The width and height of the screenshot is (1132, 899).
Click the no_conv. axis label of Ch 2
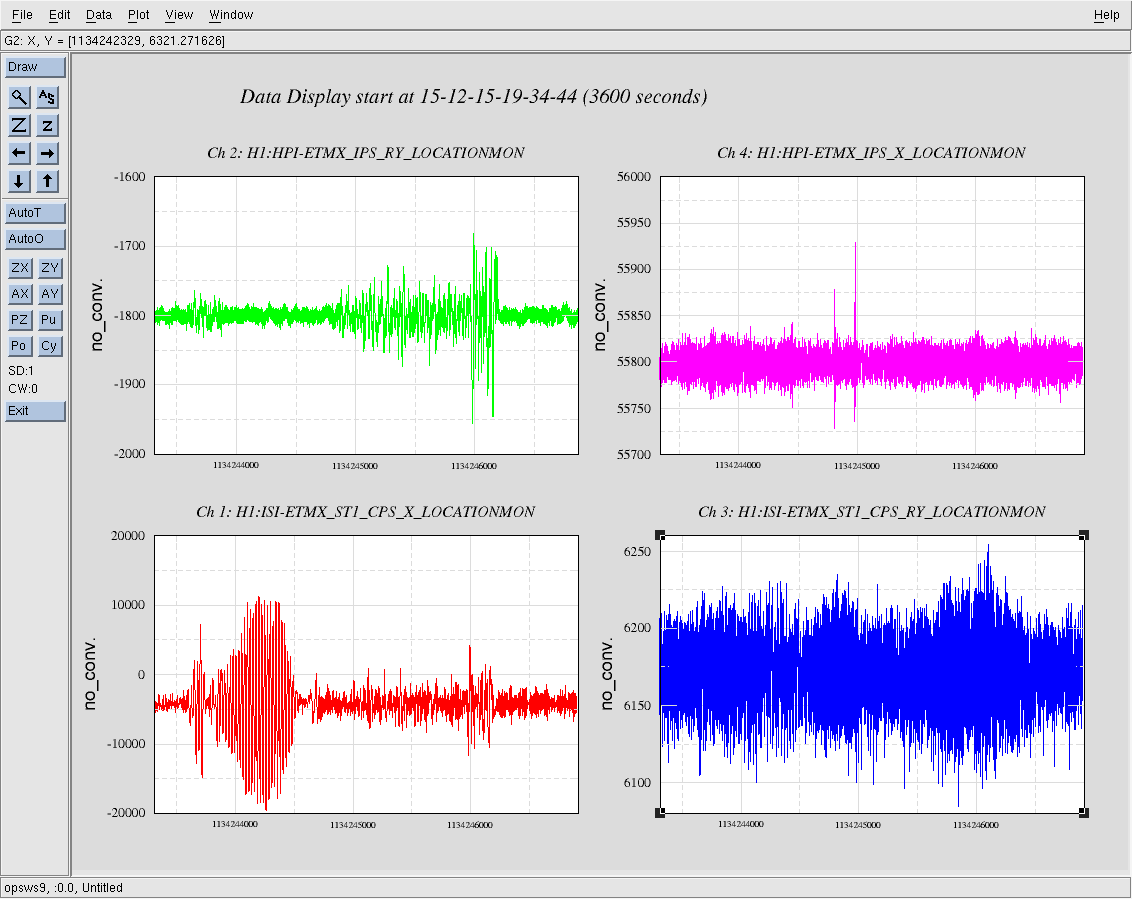96,315
